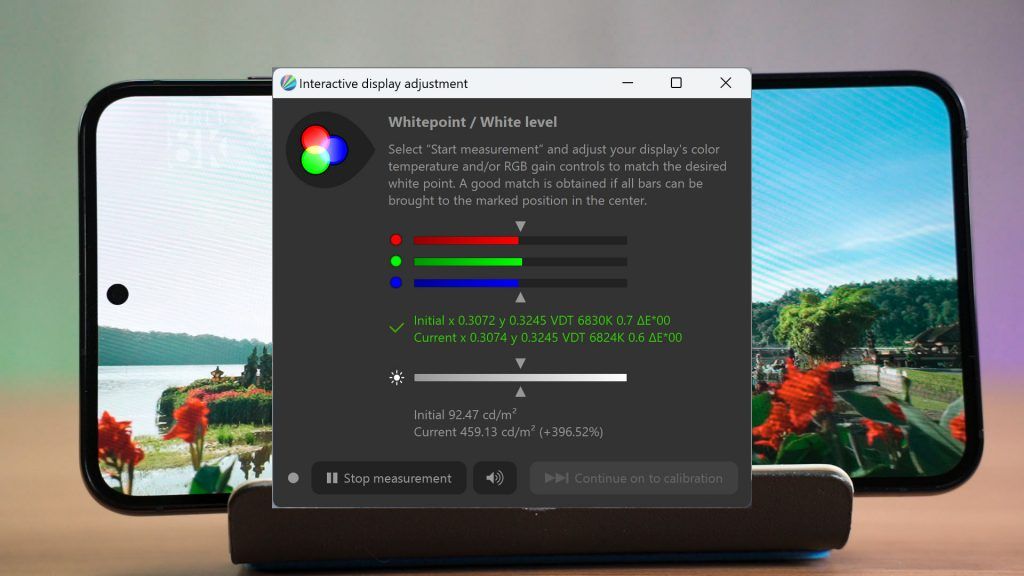Screen dimensions: 1024x576
Task: Click the blue gain level bar
Action: click(x=520, y=283)
